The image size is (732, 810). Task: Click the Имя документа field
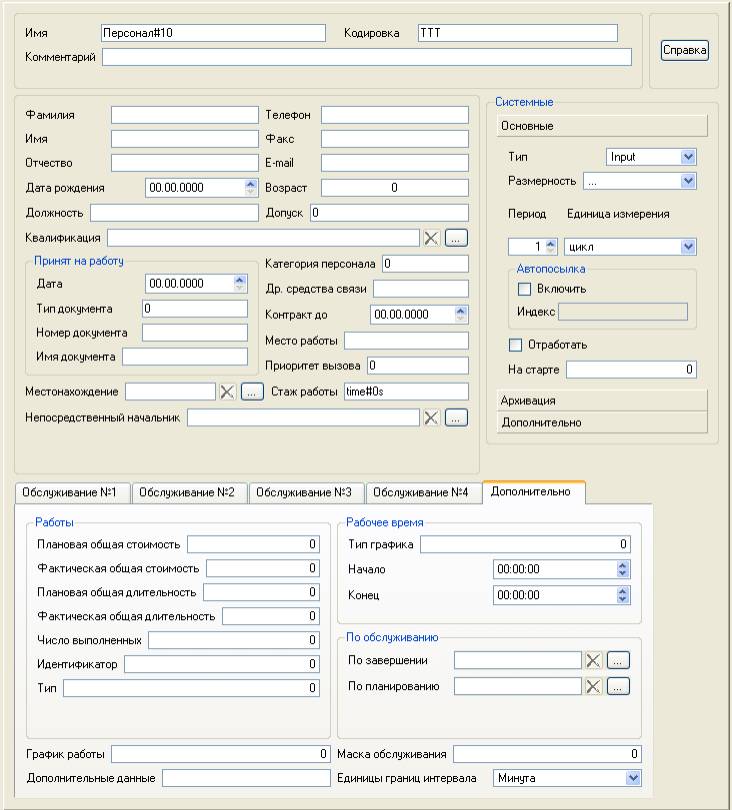click(x=185, y=356)
